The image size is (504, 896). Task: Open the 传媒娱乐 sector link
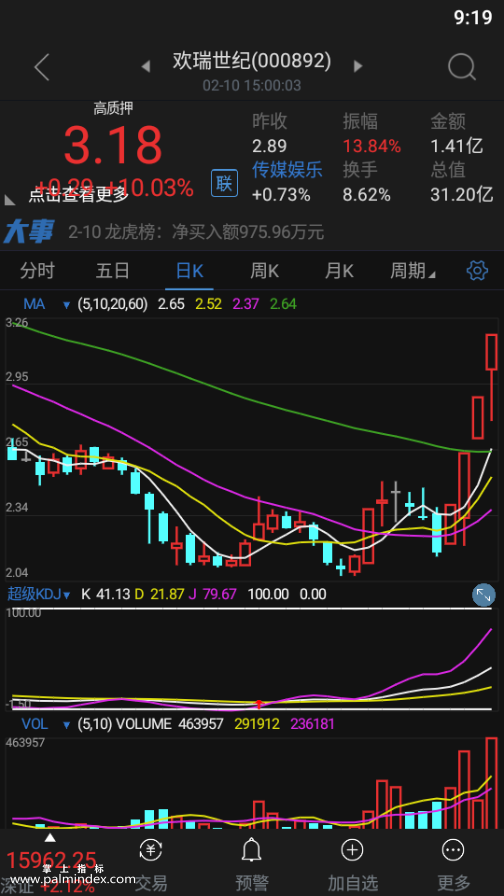coord(287,170)
